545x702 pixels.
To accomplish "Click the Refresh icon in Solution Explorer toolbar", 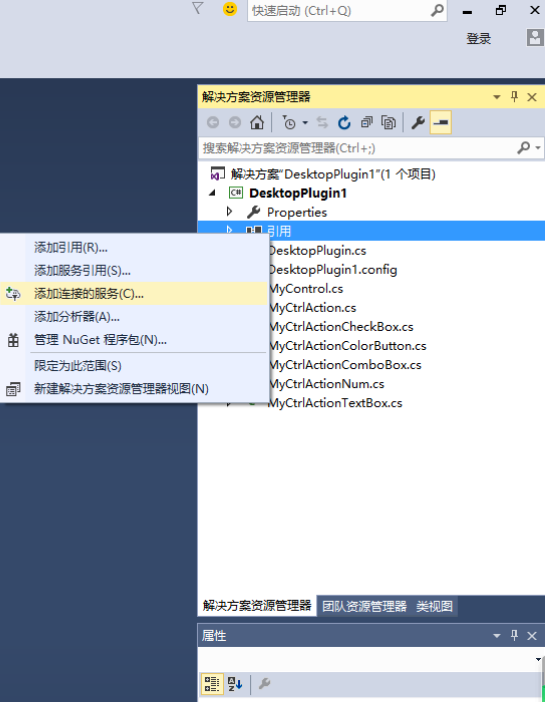I will (x=344, y=122).
